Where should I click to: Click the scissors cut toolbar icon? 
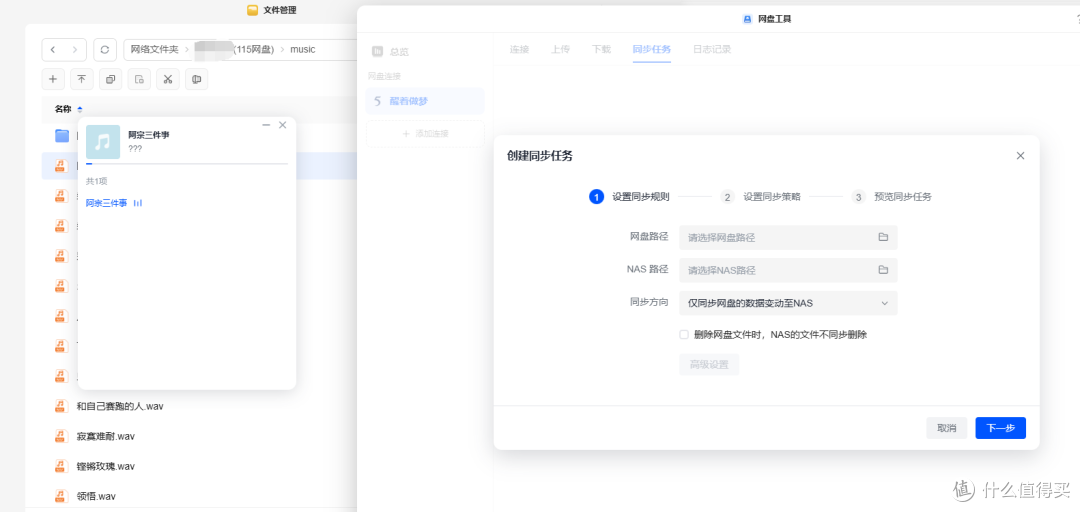pyautogui.click(x=167, y=79)
